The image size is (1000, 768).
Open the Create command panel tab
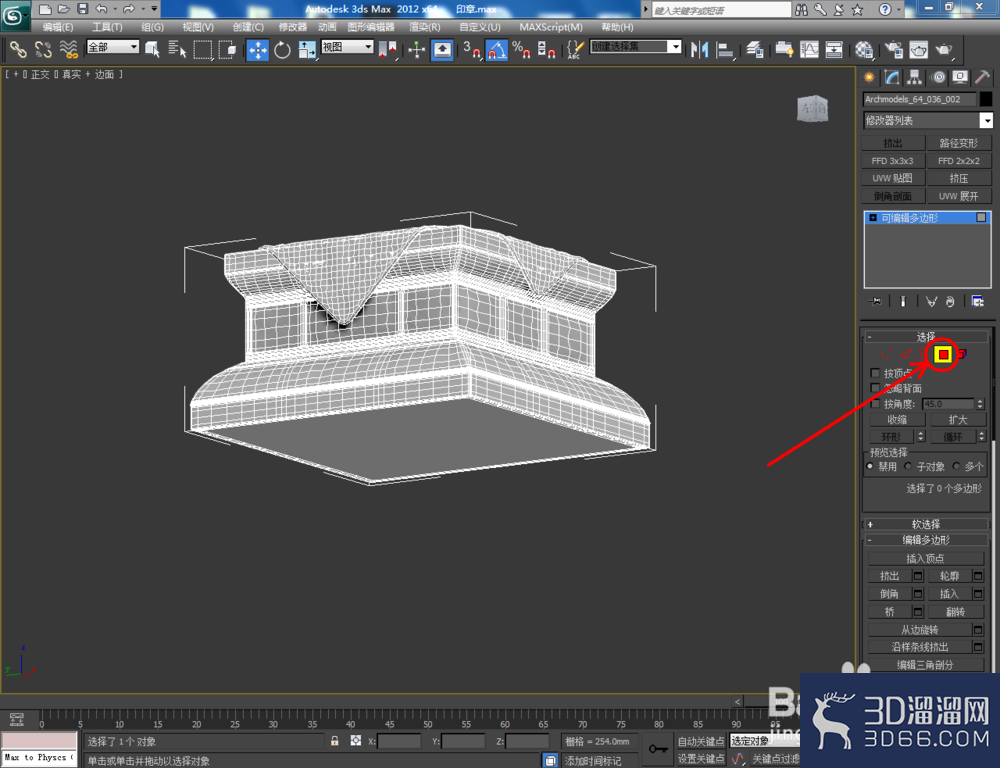pos(869,77)
